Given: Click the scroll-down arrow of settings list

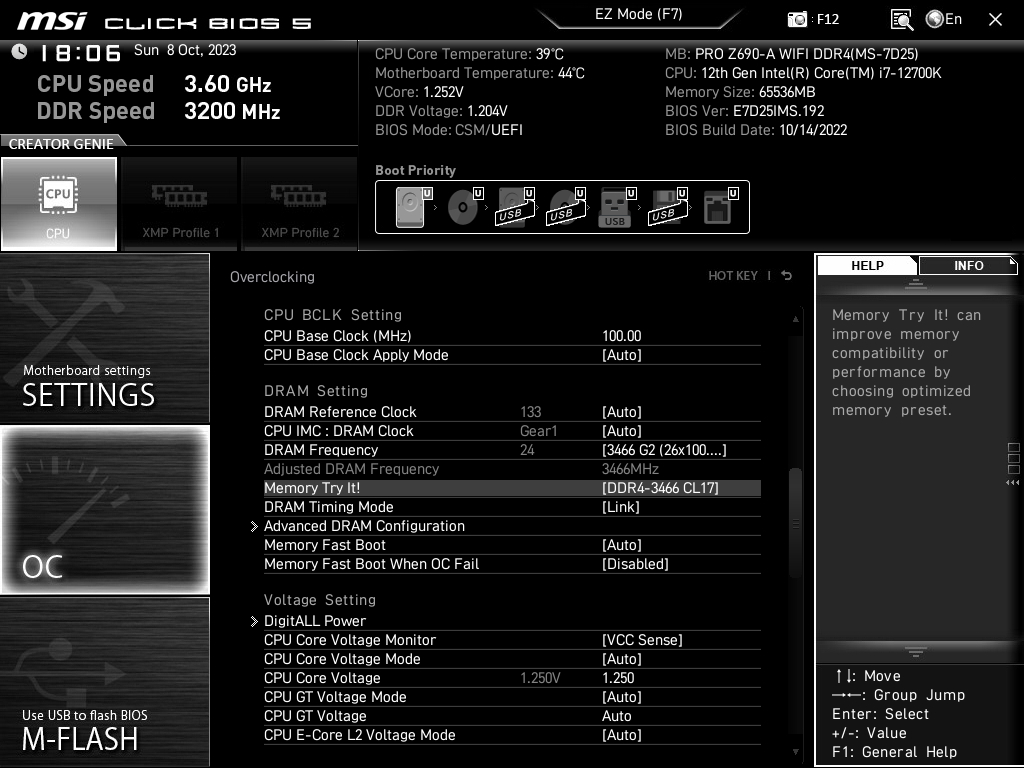Looking at the screenshot, I should click(795, 752).
